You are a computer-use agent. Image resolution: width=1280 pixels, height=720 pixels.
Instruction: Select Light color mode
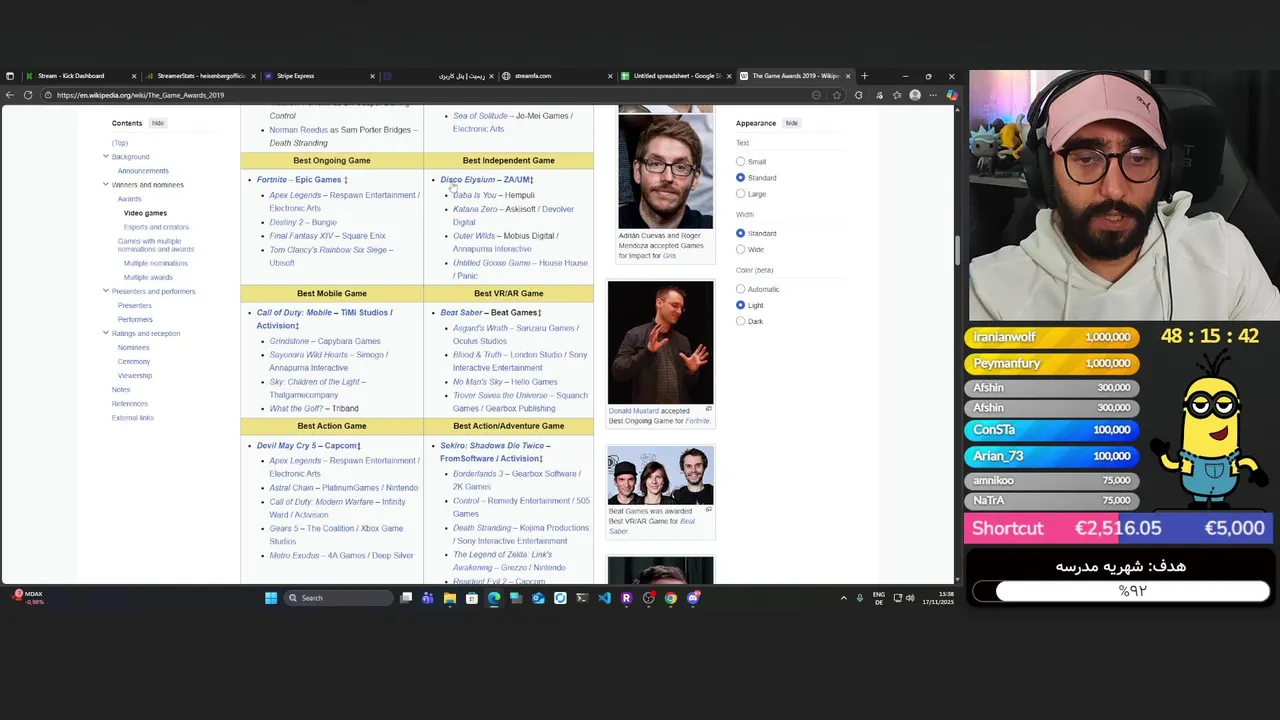[741, 305]
